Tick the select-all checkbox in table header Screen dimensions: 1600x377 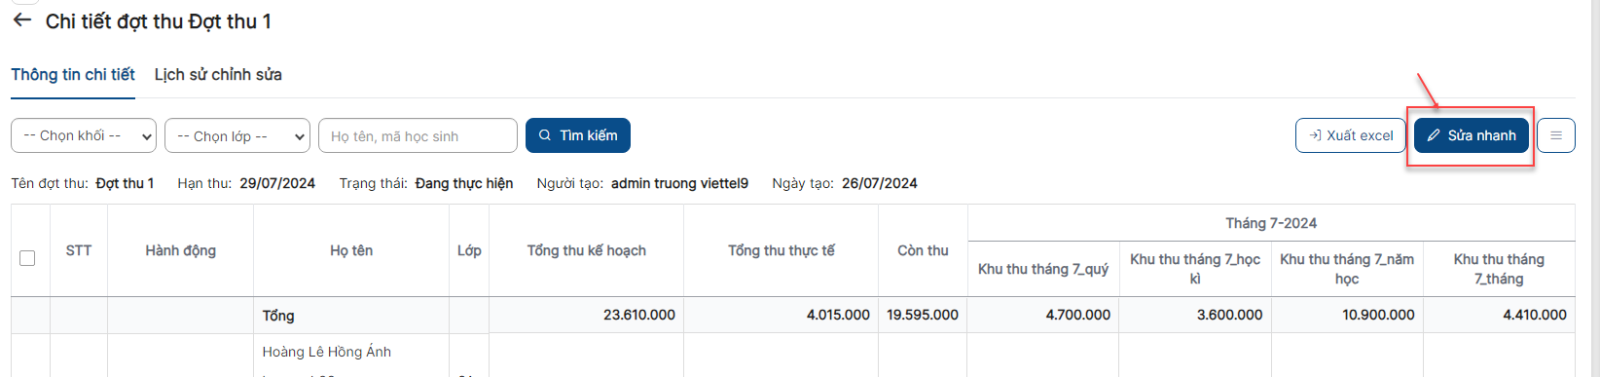[x=27, y=258]
